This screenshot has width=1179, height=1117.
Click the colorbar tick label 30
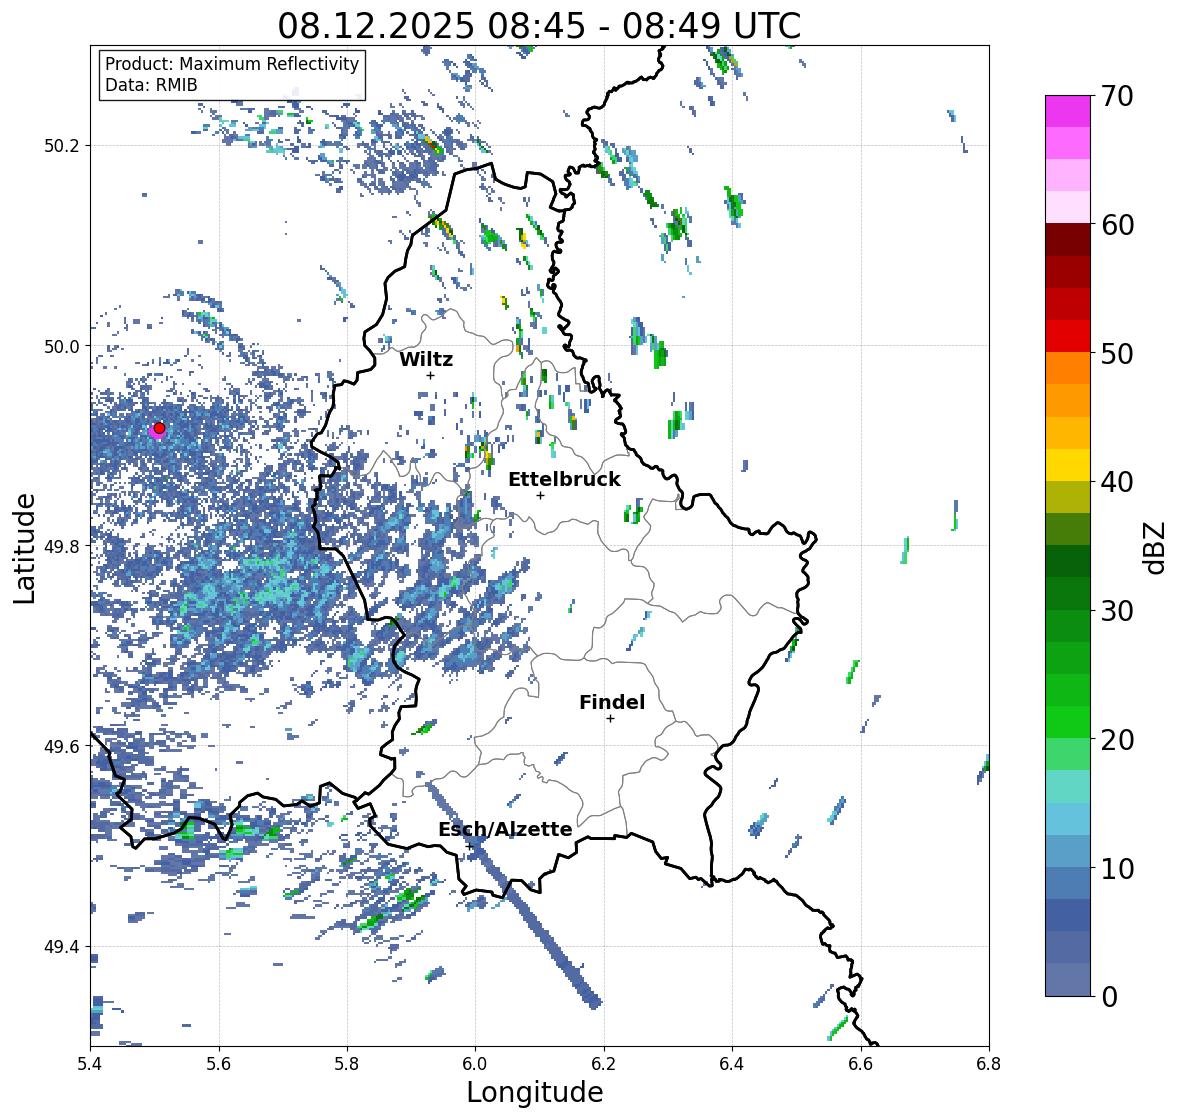click(x=1117, y=610)
